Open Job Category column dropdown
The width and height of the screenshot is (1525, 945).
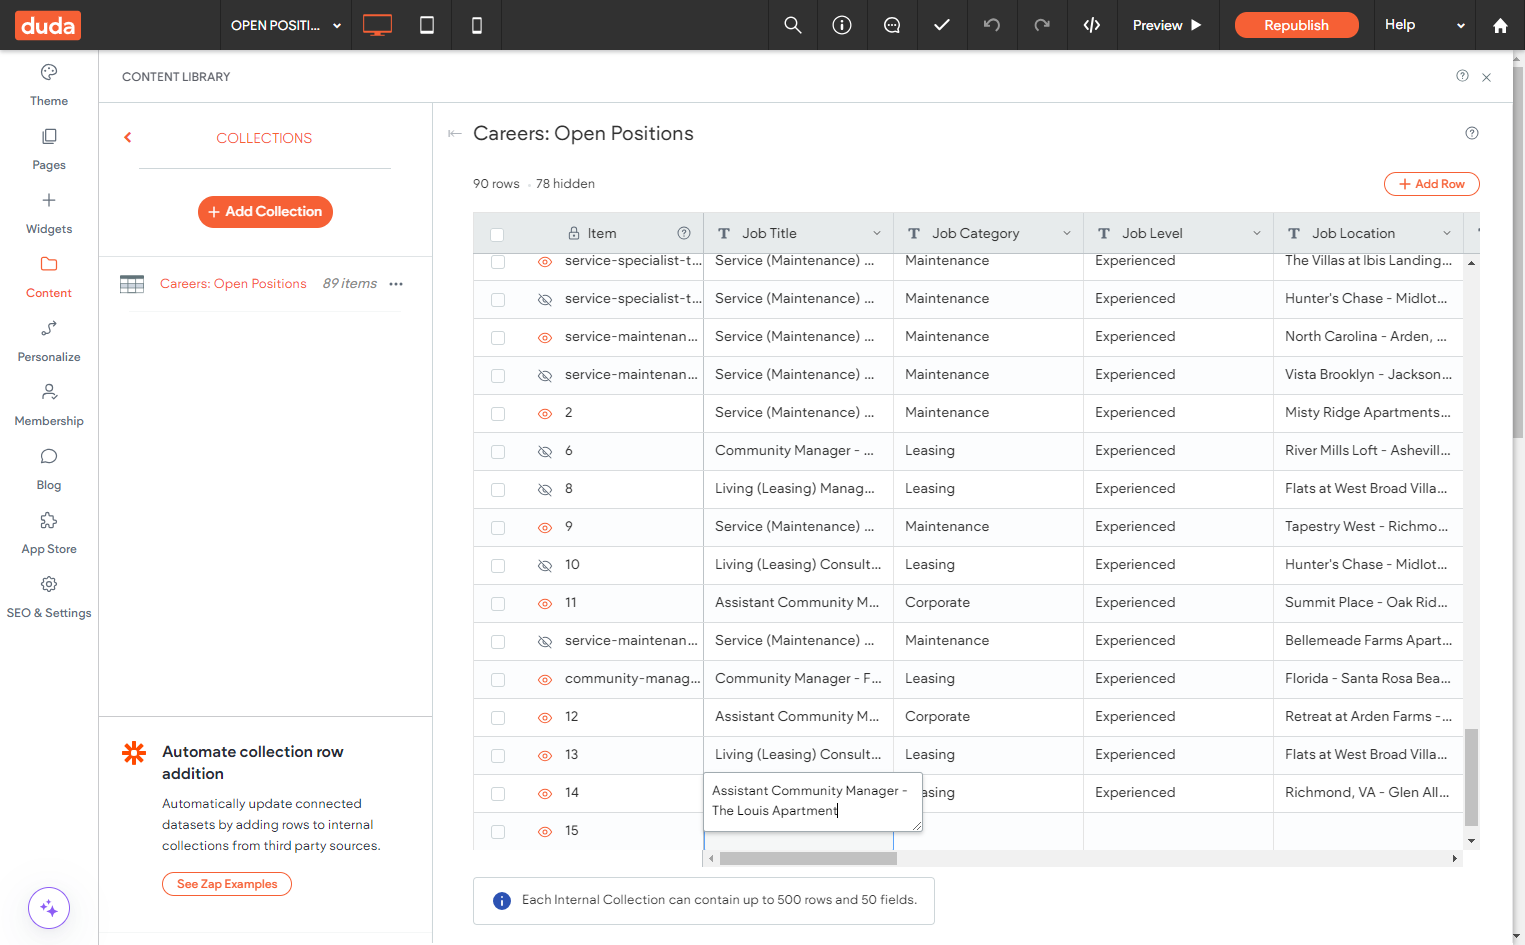1067,233
